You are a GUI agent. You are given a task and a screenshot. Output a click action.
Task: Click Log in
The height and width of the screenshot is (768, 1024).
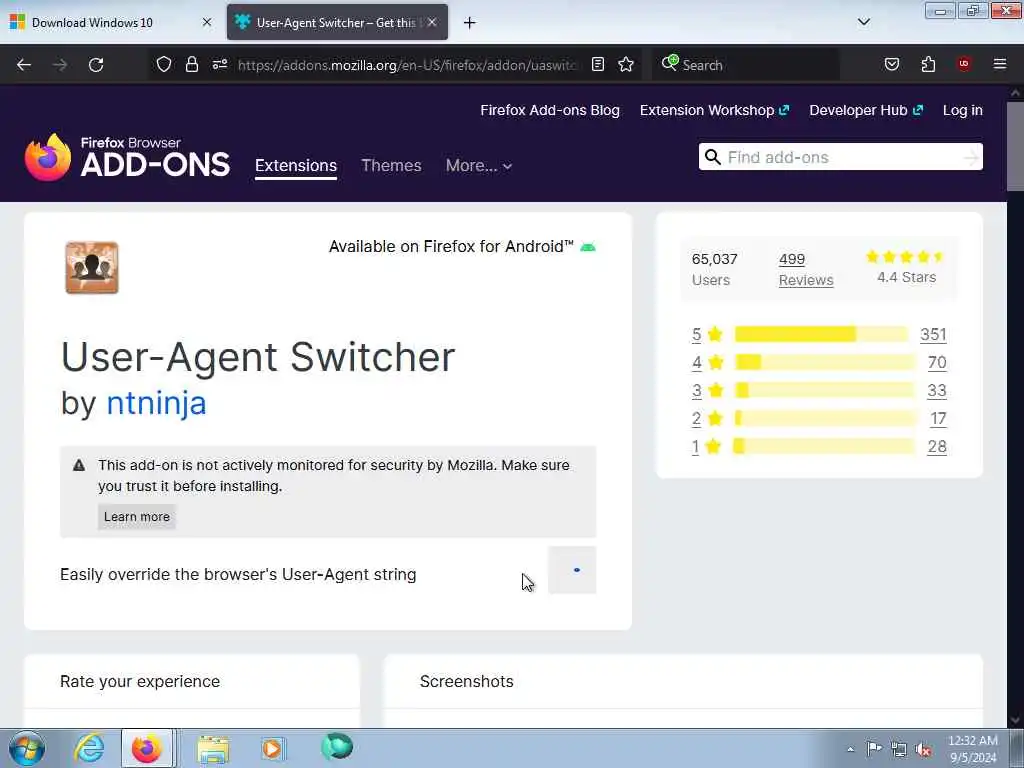point(963,110)
